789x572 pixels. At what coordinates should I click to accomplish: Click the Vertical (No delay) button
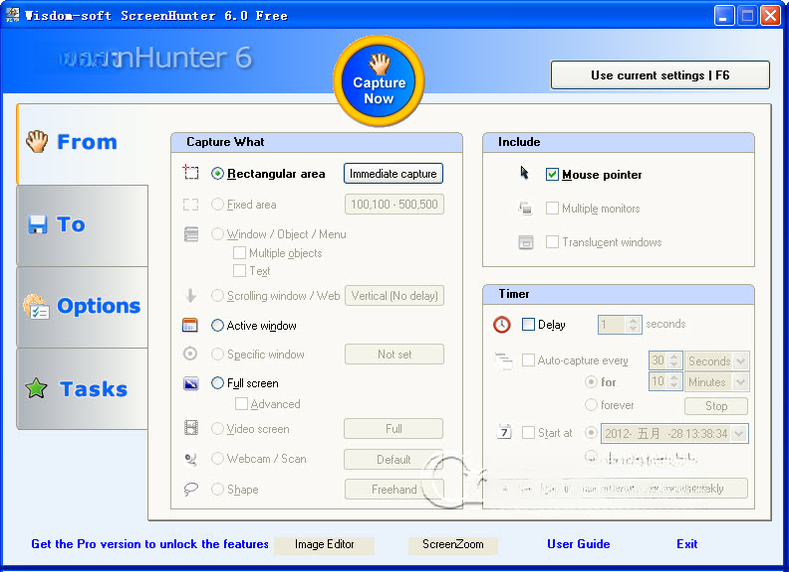click(394, 296)
